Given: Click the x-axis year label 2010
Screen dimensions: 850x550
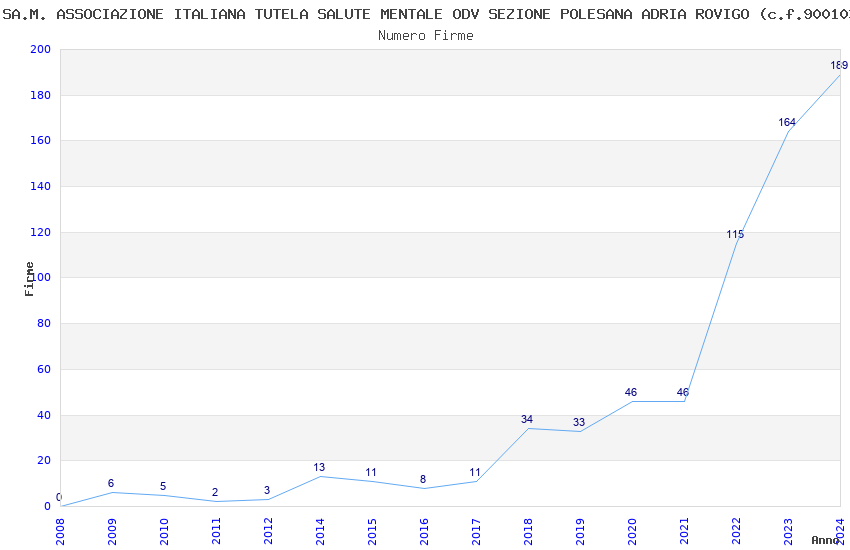Looking at the screenshot, I should (164, 532).
